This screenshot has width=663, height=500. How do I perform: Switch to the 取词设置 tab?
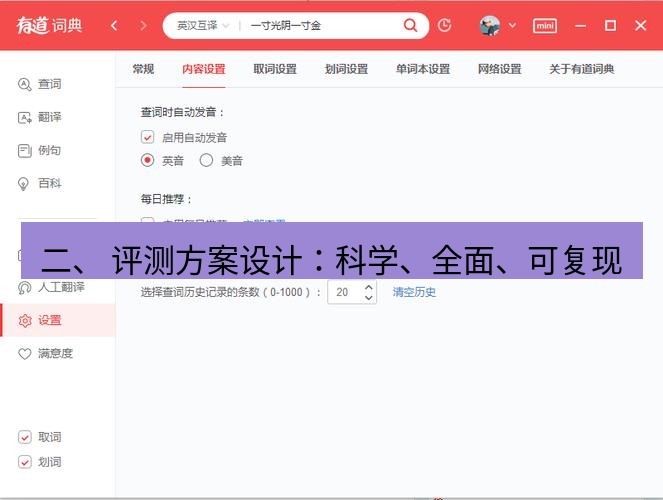275,69
